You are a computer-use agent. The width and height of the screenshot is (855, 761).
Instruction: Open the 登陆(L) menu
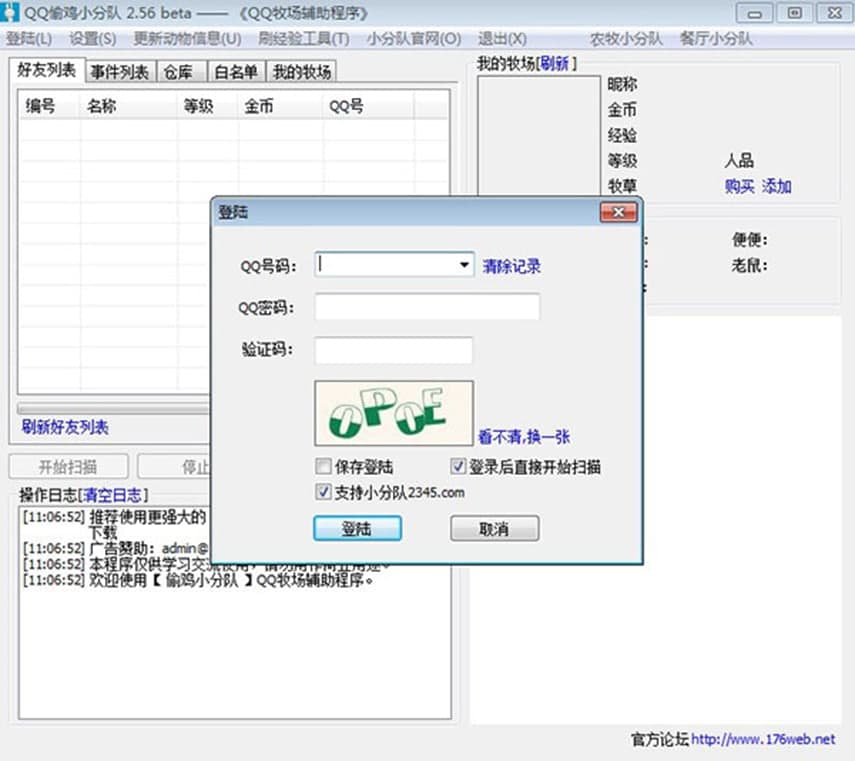29,39
